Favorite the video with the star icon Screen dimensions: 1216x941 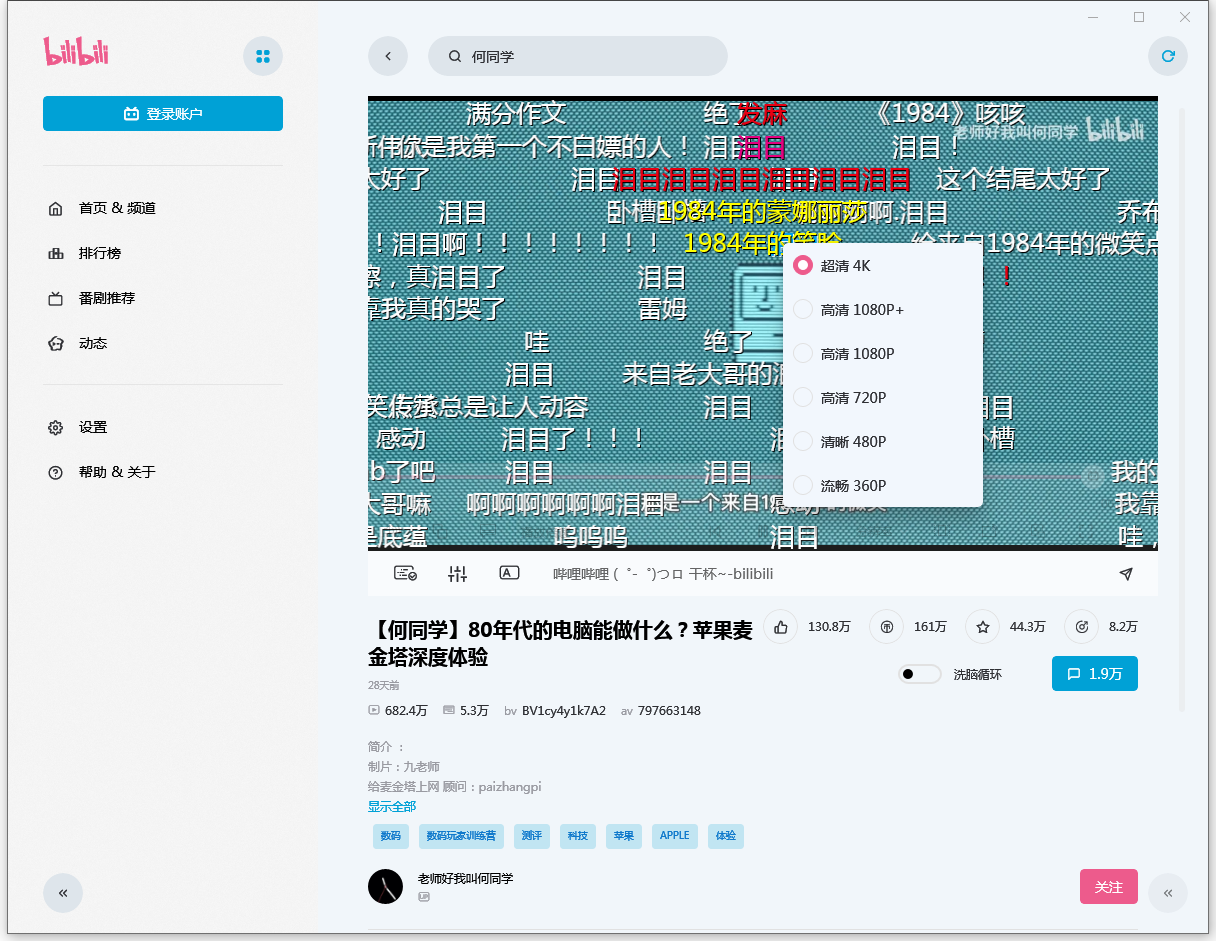(x=982, y=626)
